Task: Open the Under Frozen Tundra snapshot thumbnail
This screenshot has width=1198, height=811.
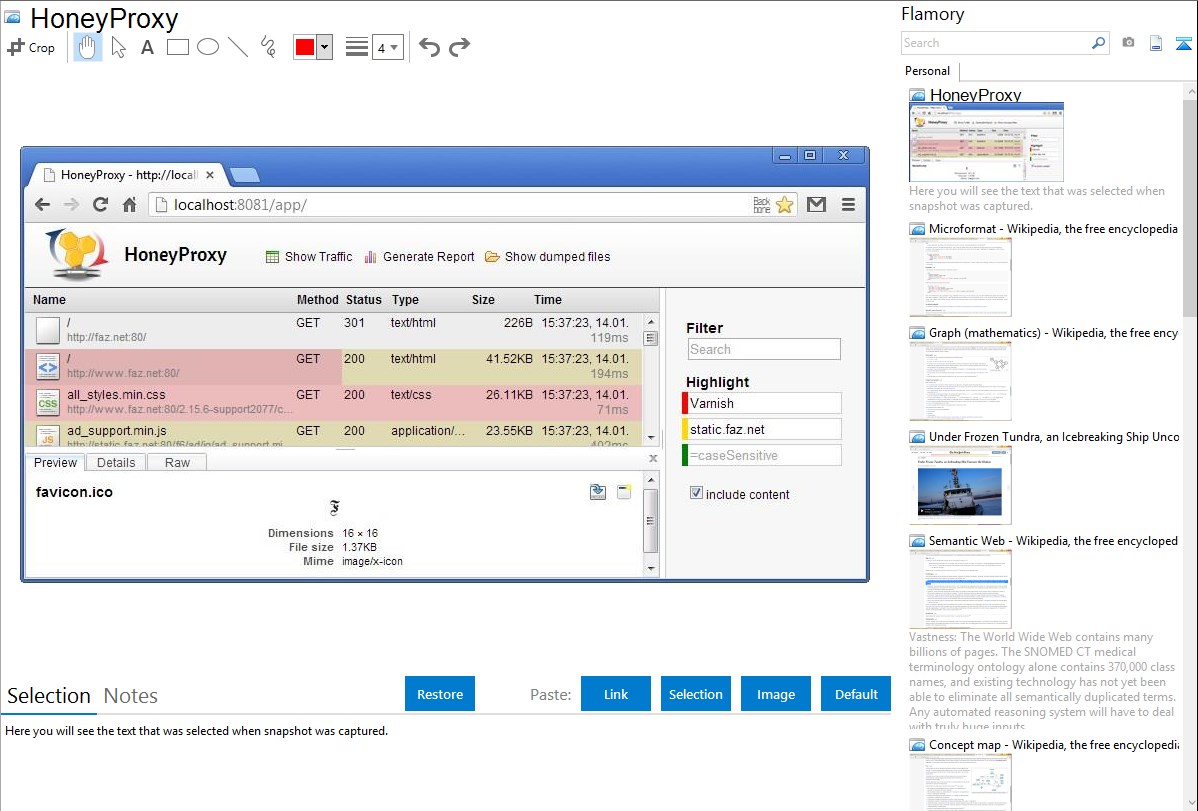Action: pyautogui.click(x=960, y=485)
